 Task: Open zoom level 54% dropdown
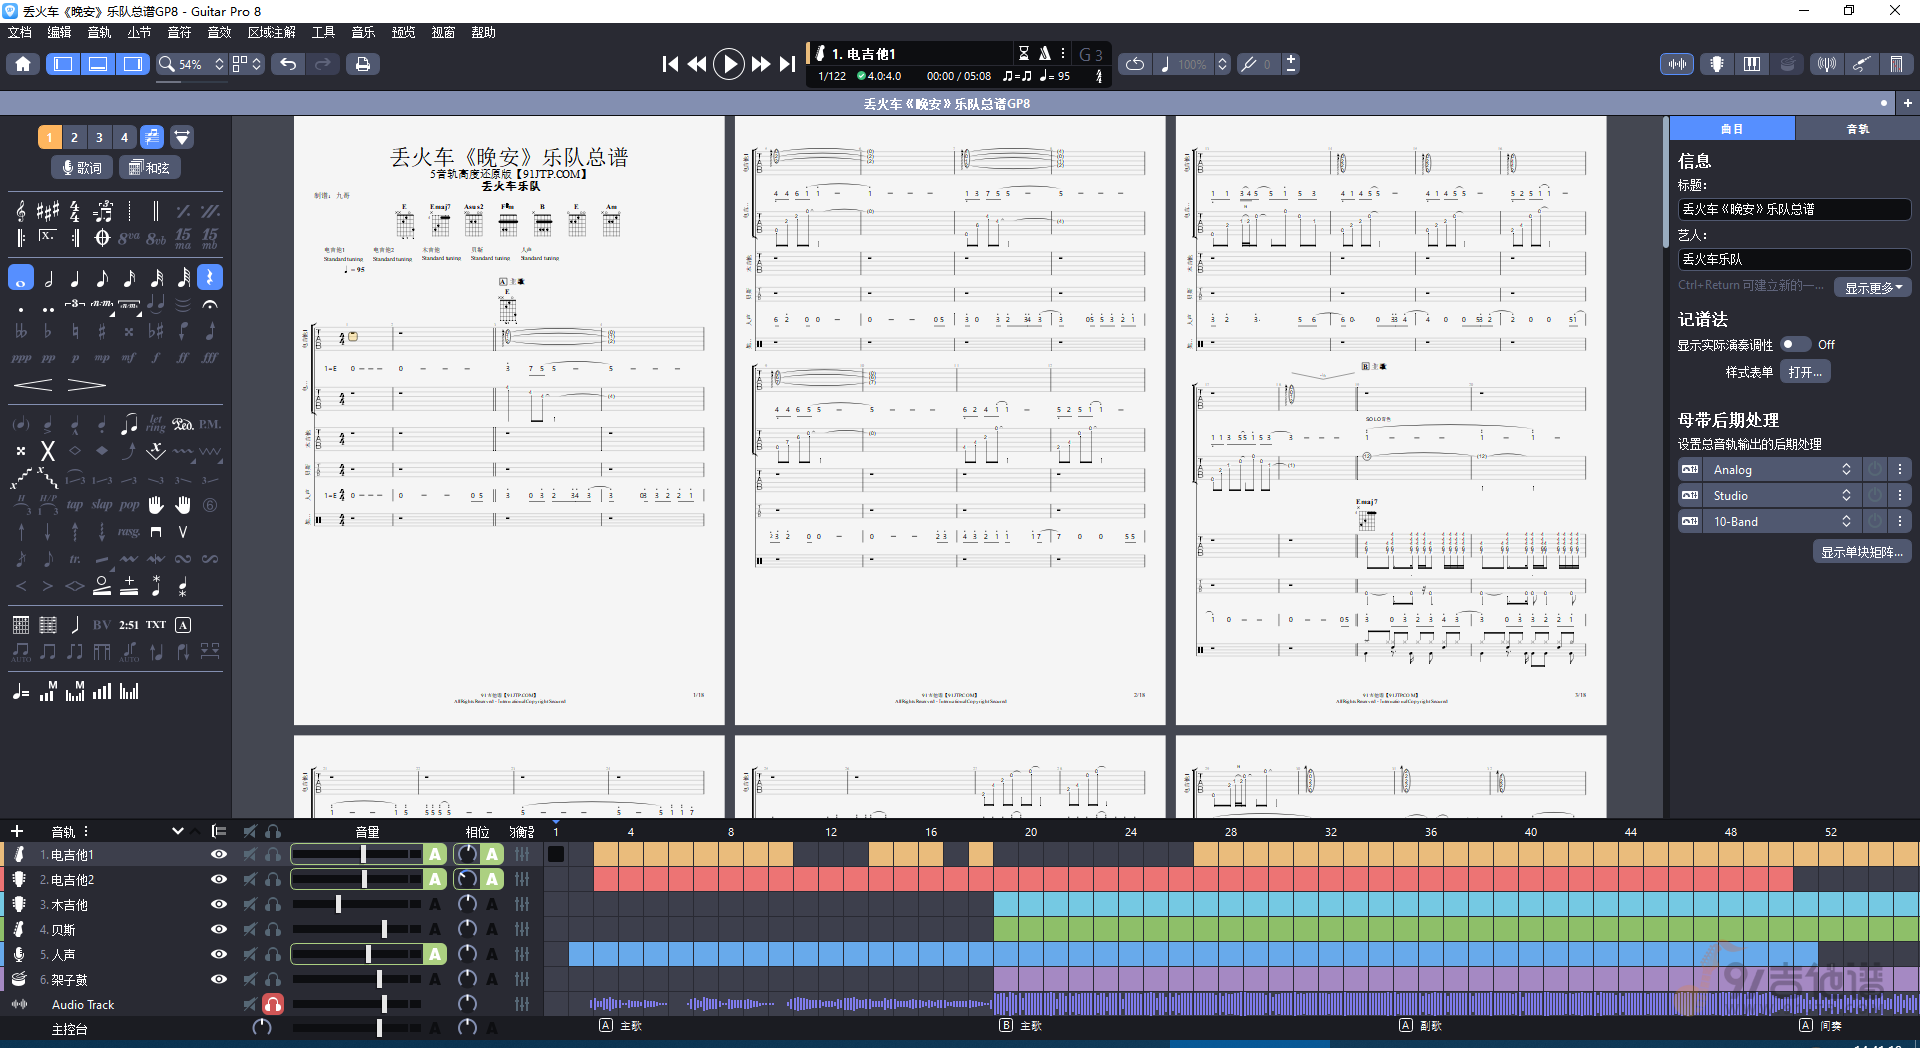[191, 64]
